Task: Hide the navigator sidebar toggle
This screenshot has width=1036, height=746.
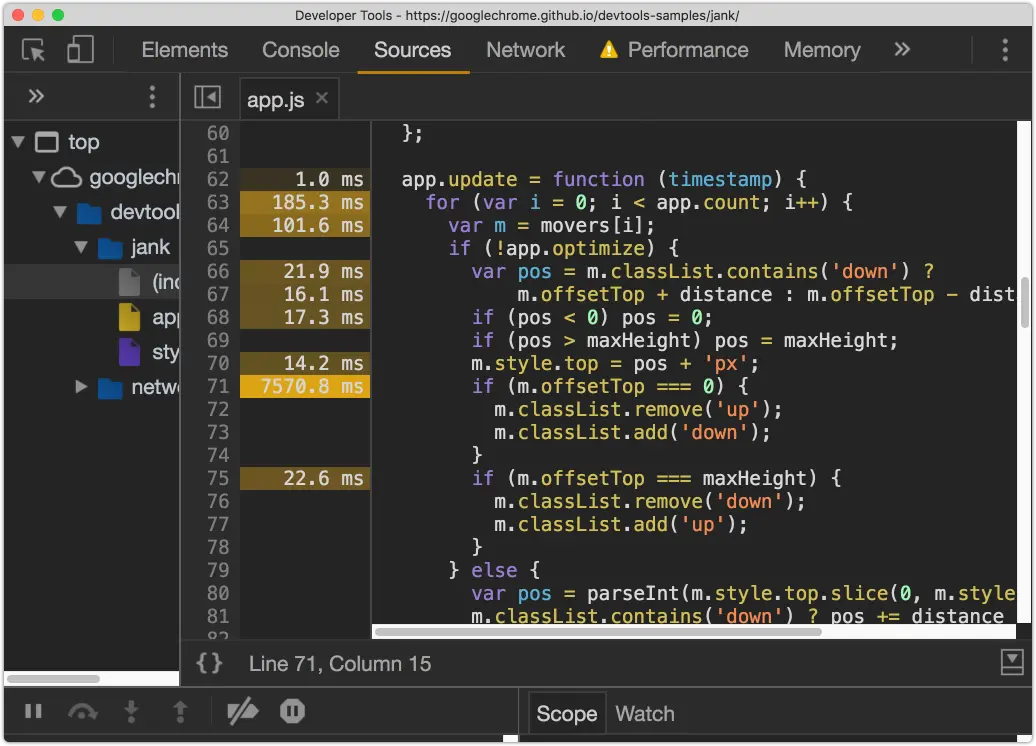Action: 207,97
